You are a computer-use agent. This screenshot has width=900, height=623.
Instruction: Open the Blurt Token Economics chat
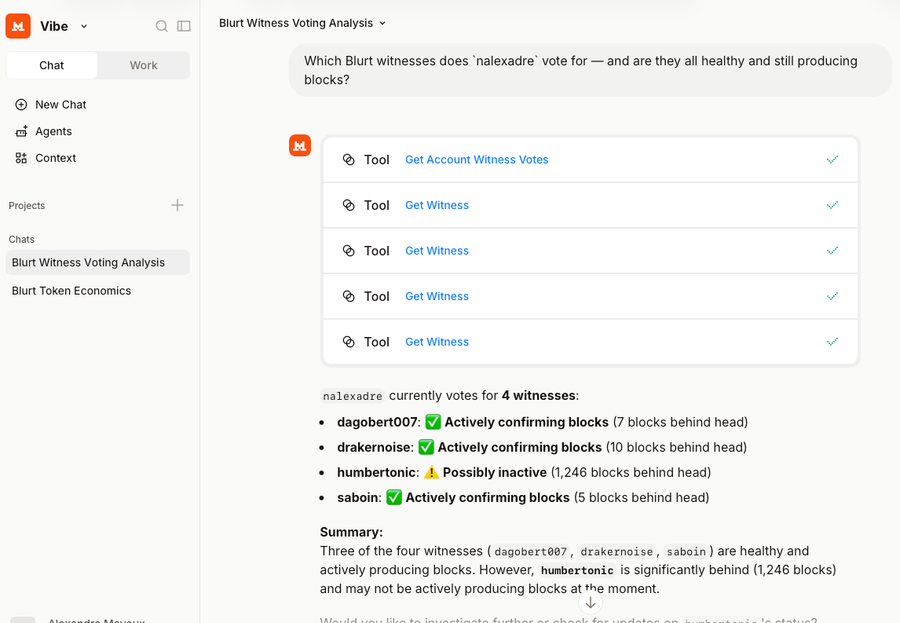pyautogui.click(x=71, y=291)
